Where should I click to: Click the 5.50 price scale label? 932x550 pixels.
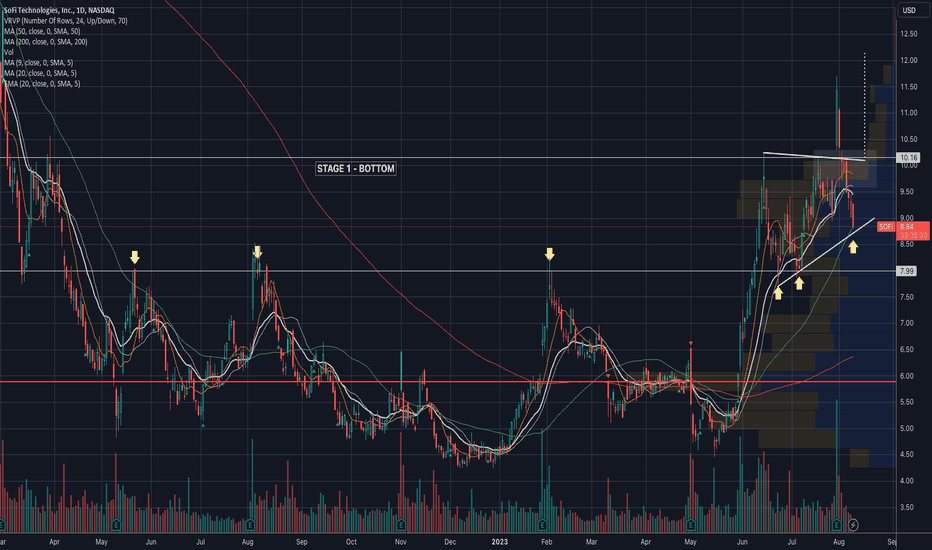point(907,402)
